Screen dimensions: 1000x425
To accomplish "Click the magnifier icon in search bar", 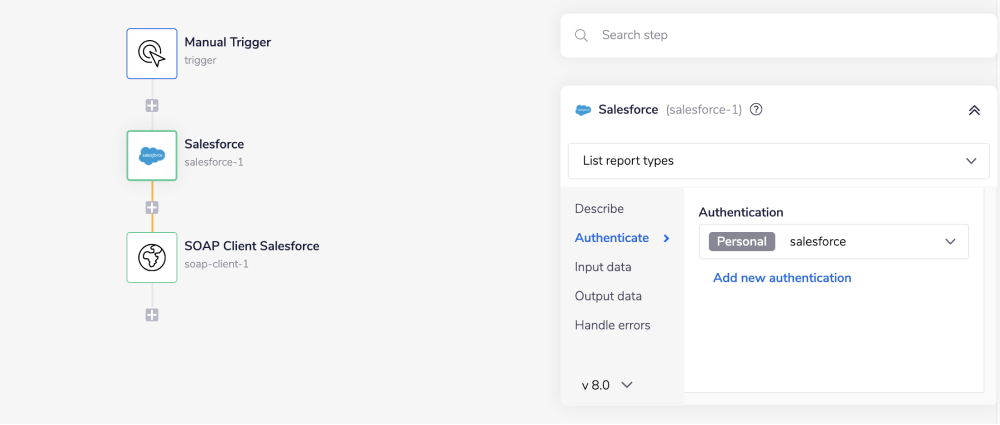I will [581, 35].
